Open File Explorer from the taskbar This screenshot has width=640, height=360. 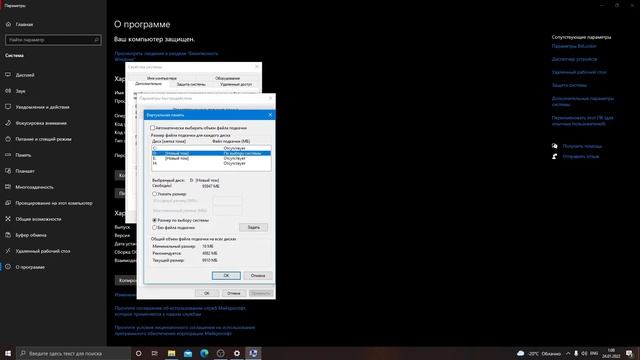tap(171, 353)
